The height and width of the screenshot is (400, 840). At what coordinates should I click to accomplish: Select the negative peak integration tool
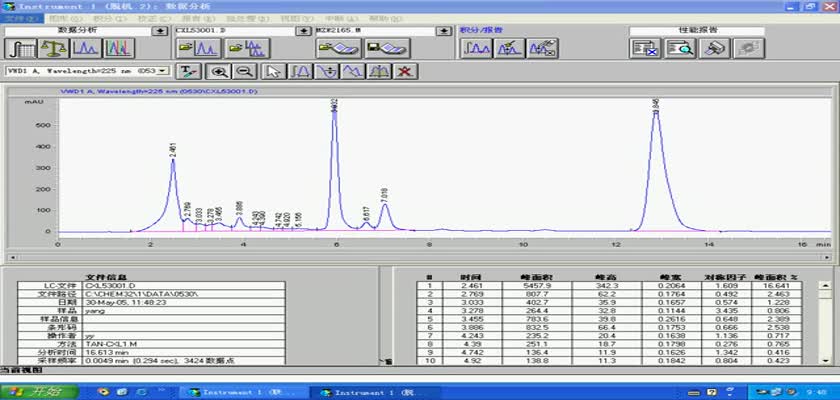click(x=327, y=72)
